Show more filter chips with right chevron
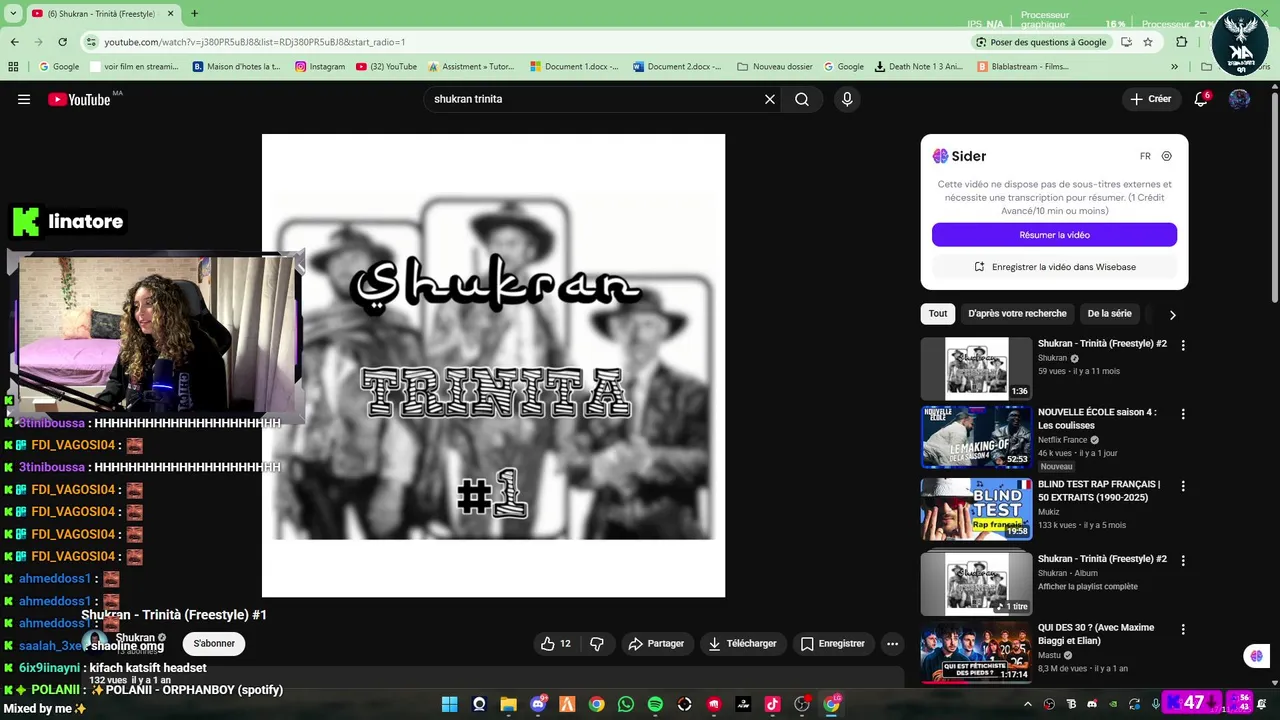1280x720 pixels. [x=1172, y=315]
